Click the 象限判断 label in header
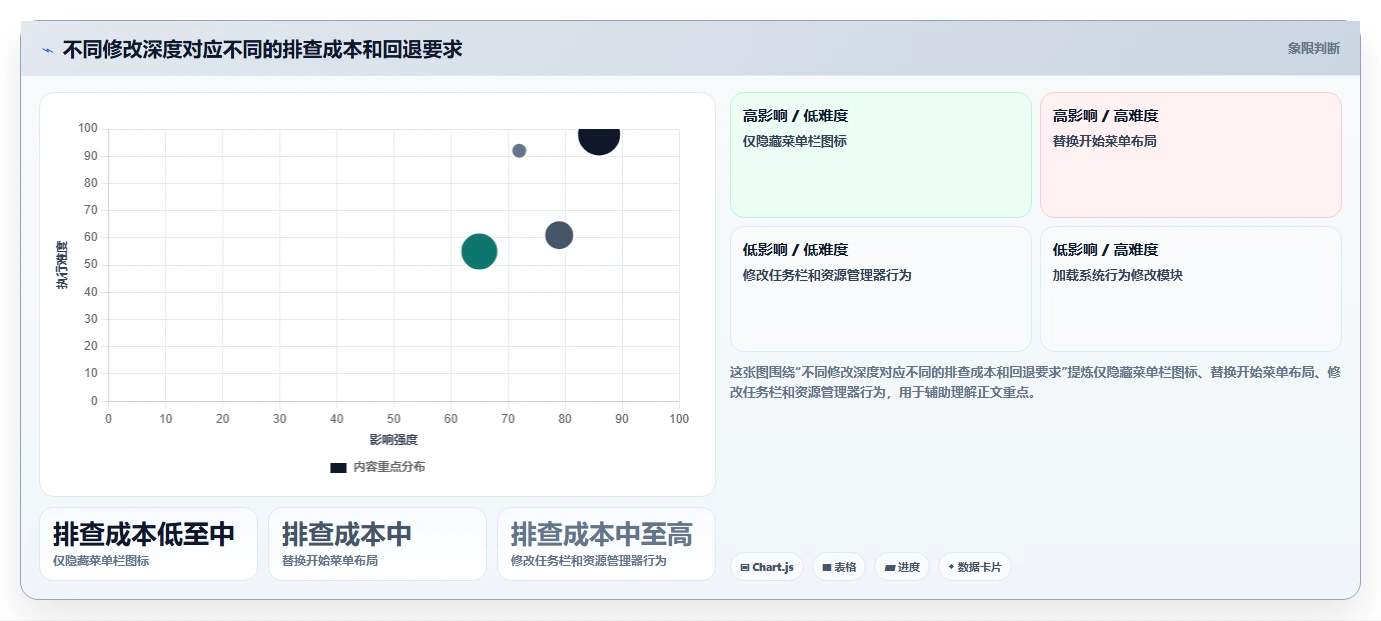The height and width of the screenshot is (621, 1381). click(x=1313, y=48)
